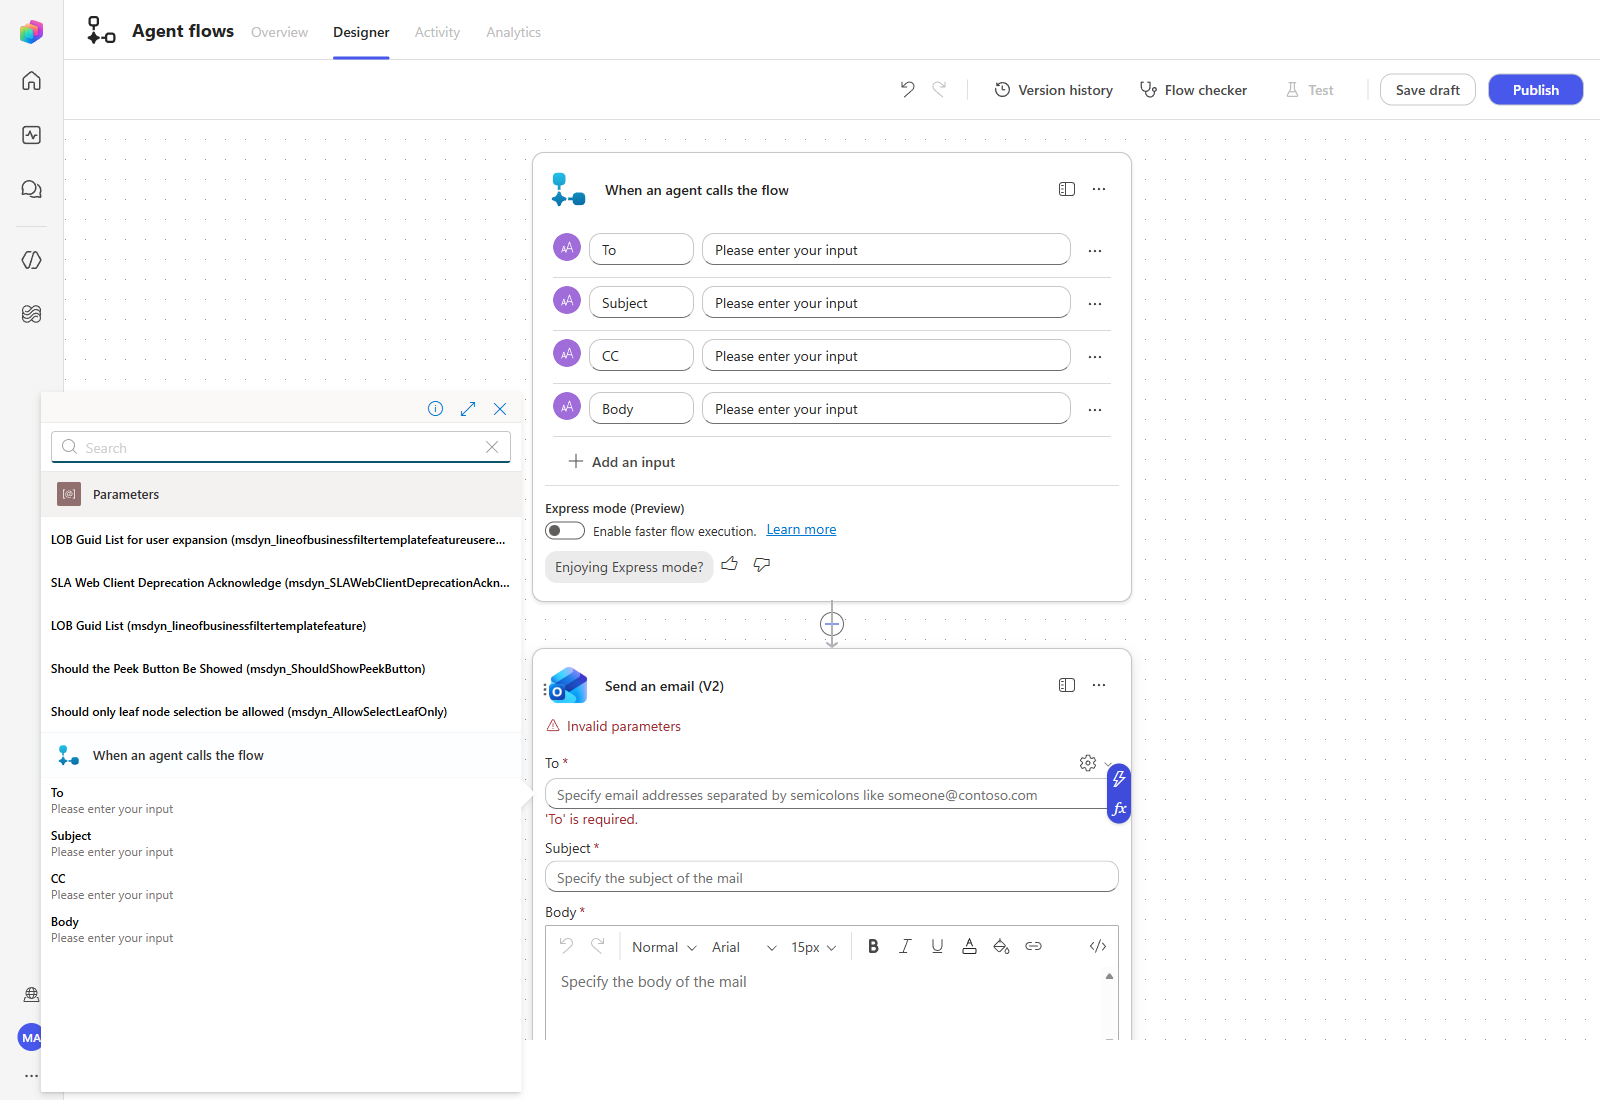Click the undo arrow in top toolbar
The image size is (1600, 1100).
(907, 89)
